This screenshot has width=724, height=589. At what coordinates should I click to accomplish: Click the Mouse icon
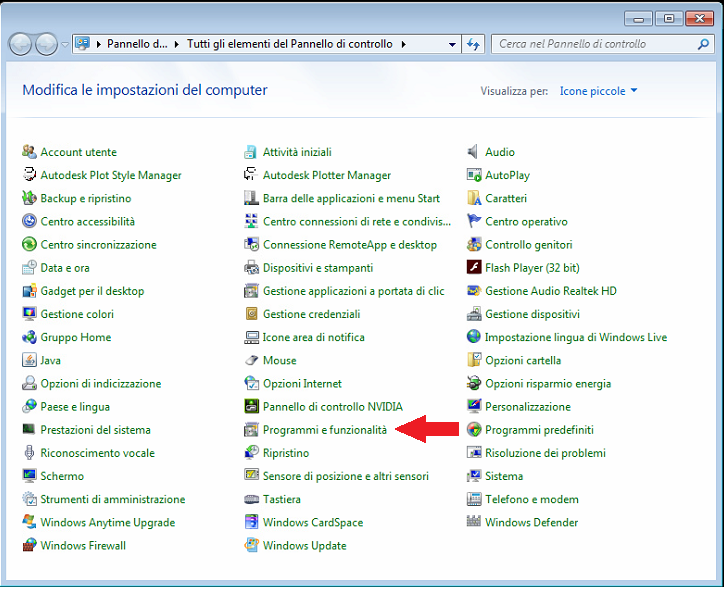(x=251, y=360)
